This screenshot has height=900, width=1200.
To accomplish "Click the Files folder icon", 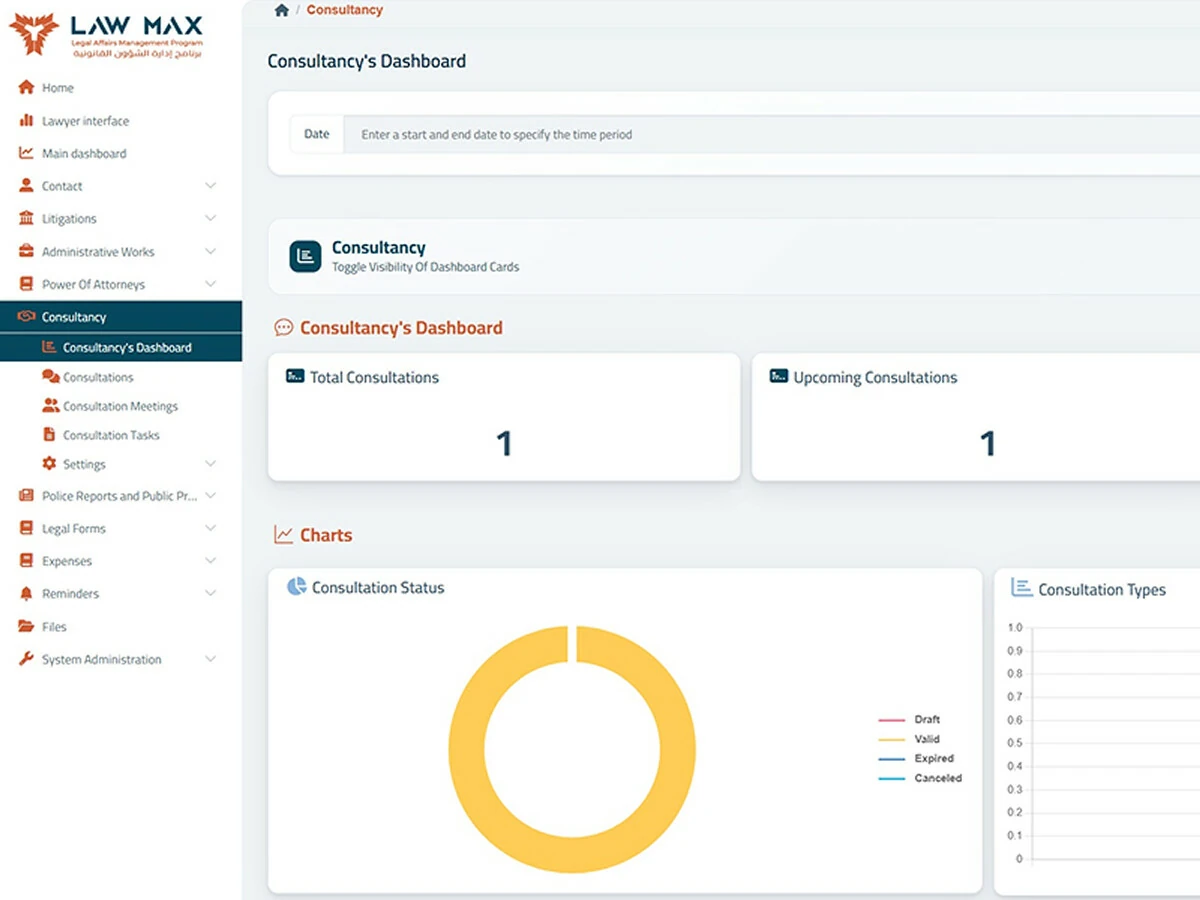I will click(x=26, y=627).
